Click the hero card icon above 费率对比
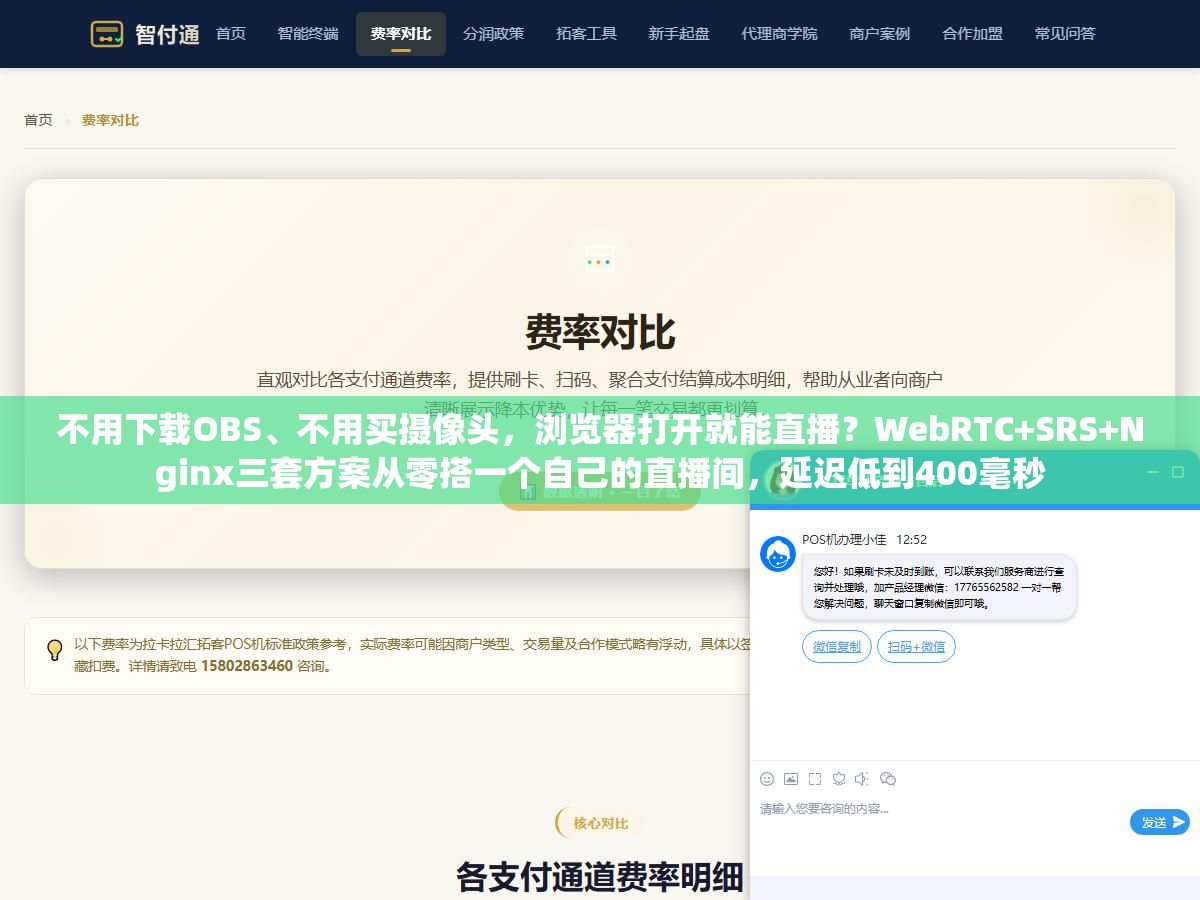Screen dimensions: 1200x900 click(599, 259)
